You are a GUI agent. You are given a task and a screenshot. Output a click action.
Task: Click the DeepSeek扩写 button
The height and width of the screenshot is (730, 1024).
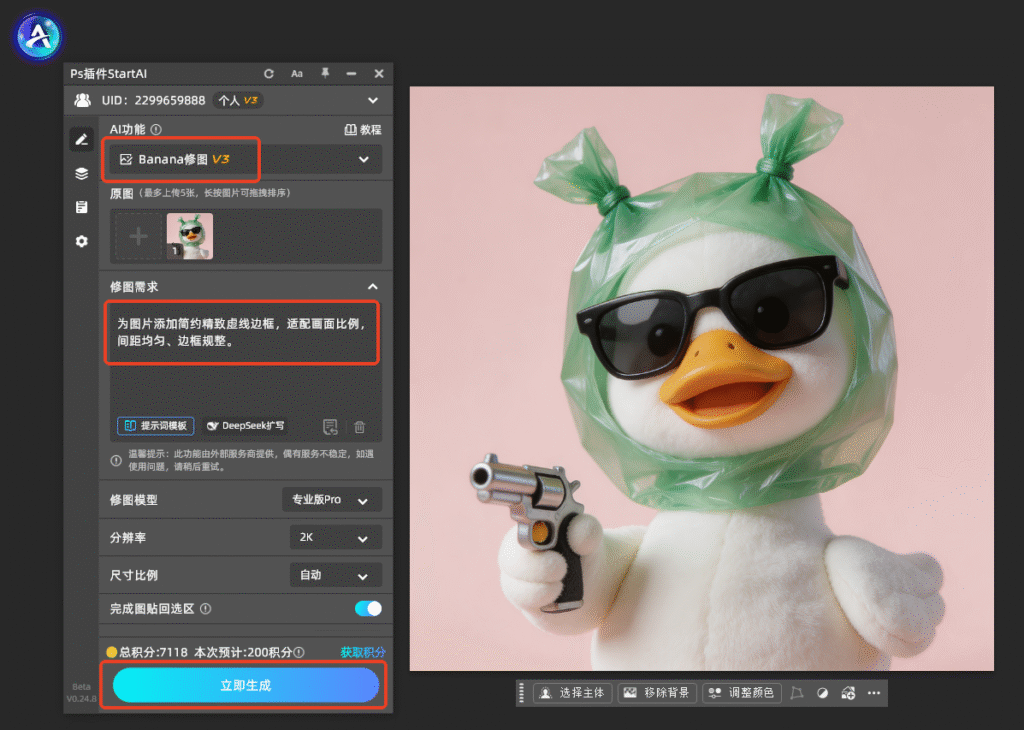pos(246,426)
